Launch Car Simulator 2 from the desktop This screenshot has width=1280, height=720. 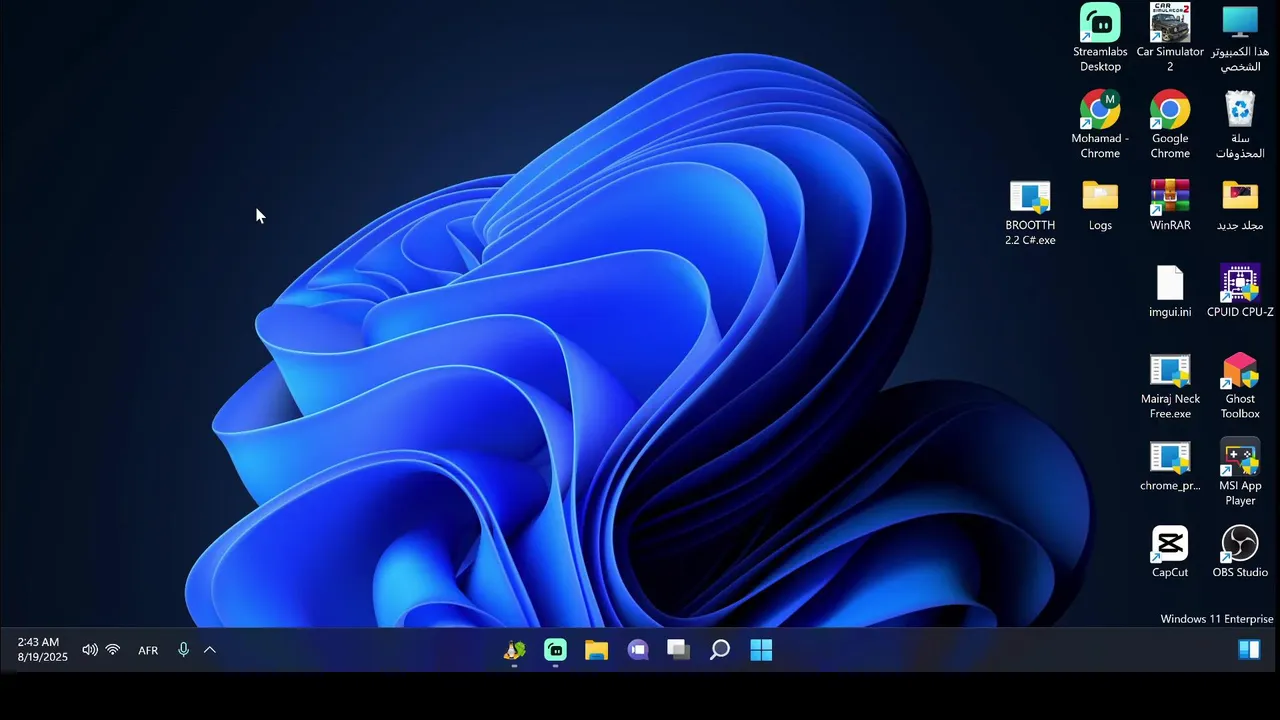tap(1170, 38)
